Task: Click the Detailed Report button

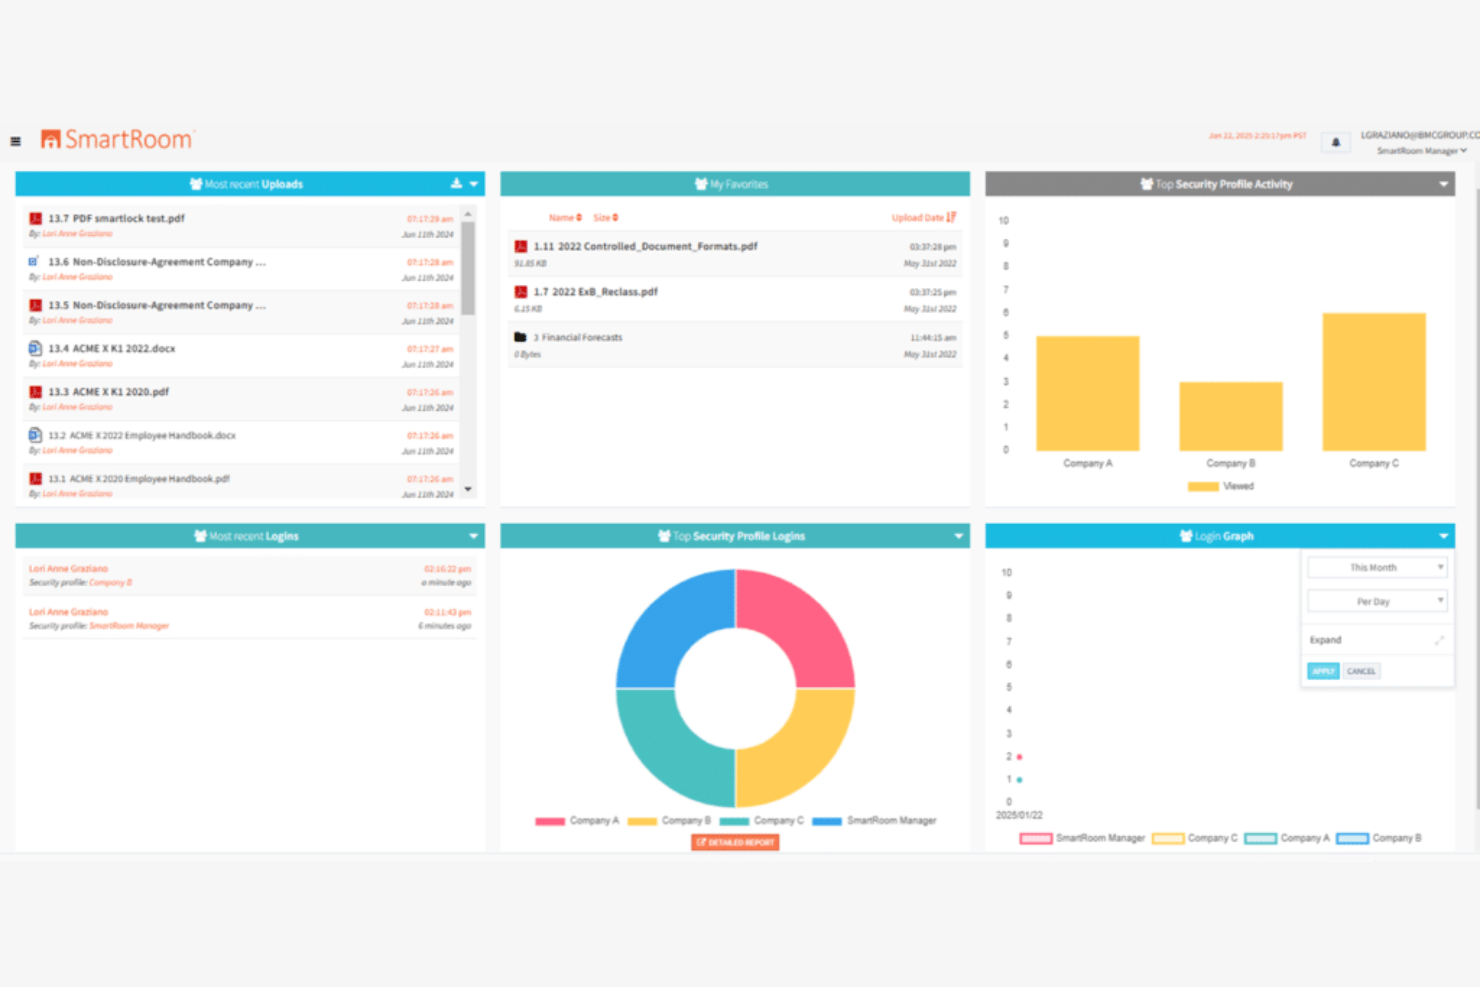Action: point(734,841)
